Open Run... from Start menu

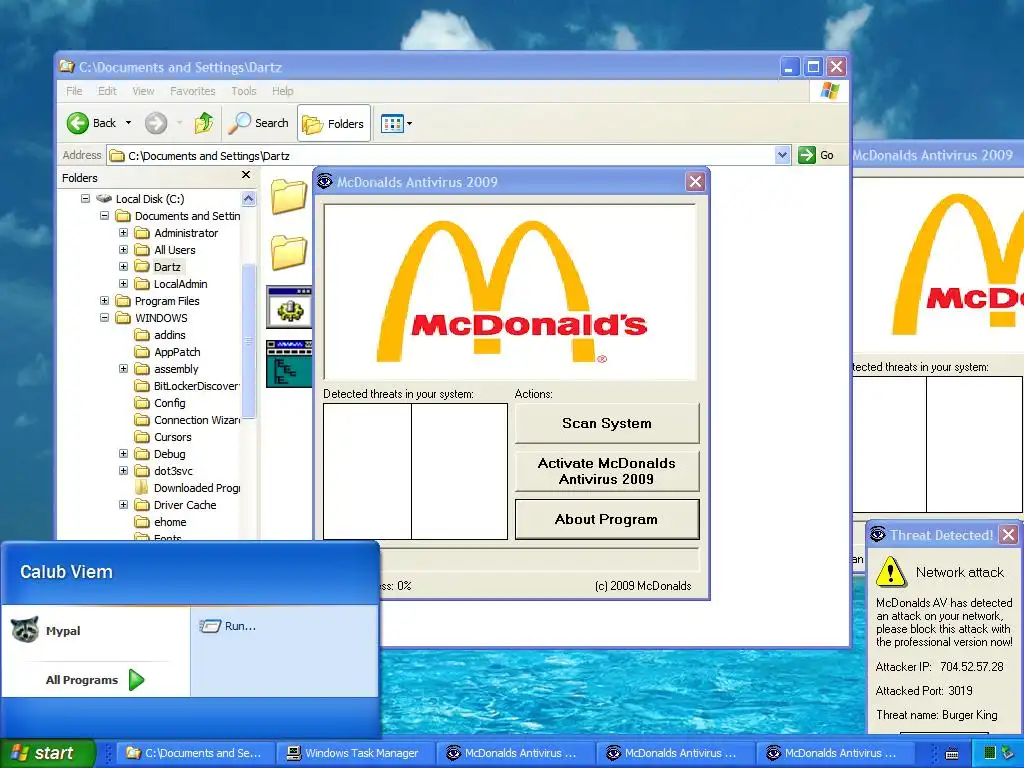click(x=227, y=626)
